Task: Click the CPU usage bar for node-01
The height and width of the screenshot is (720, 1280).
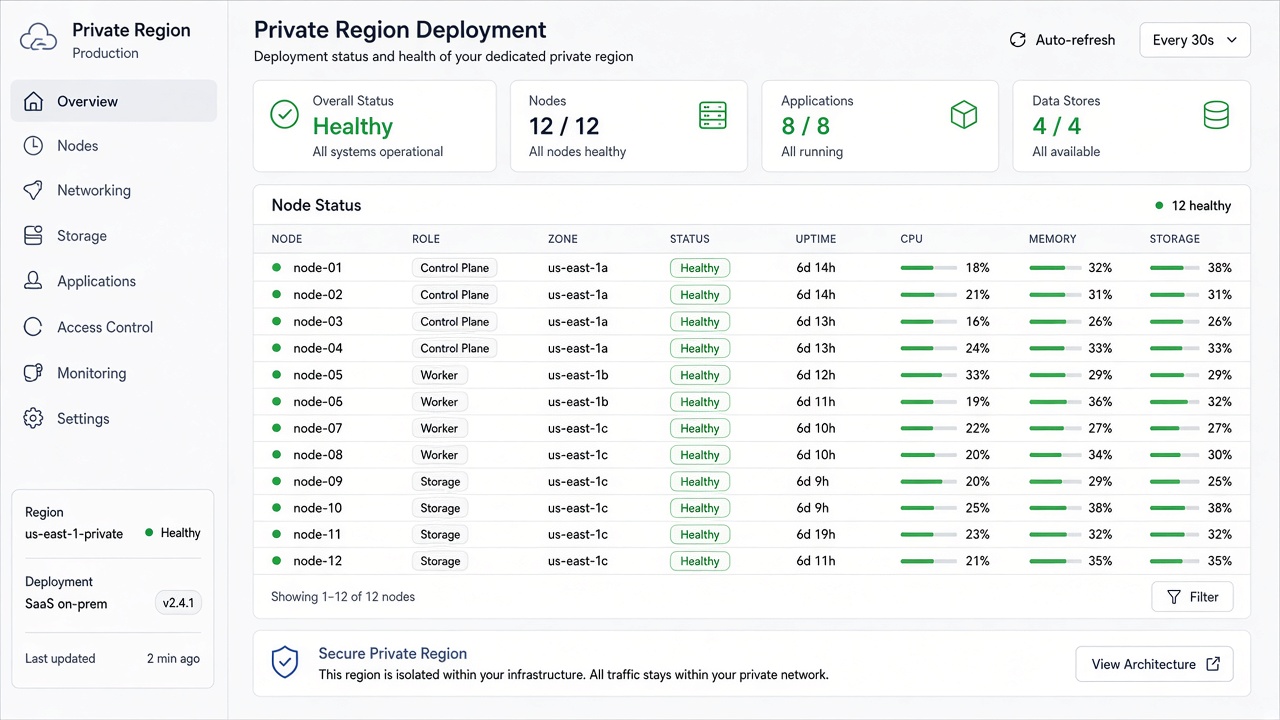Action: [x=927, y=268]
